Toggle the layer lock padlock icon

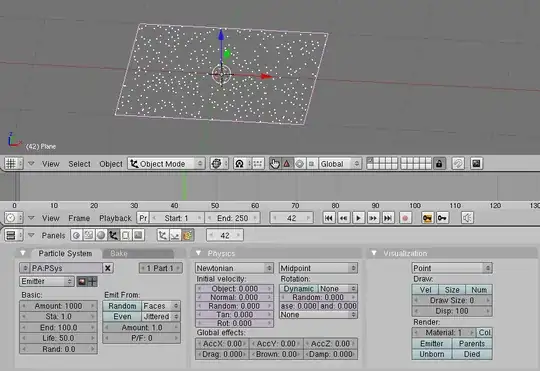439,164
